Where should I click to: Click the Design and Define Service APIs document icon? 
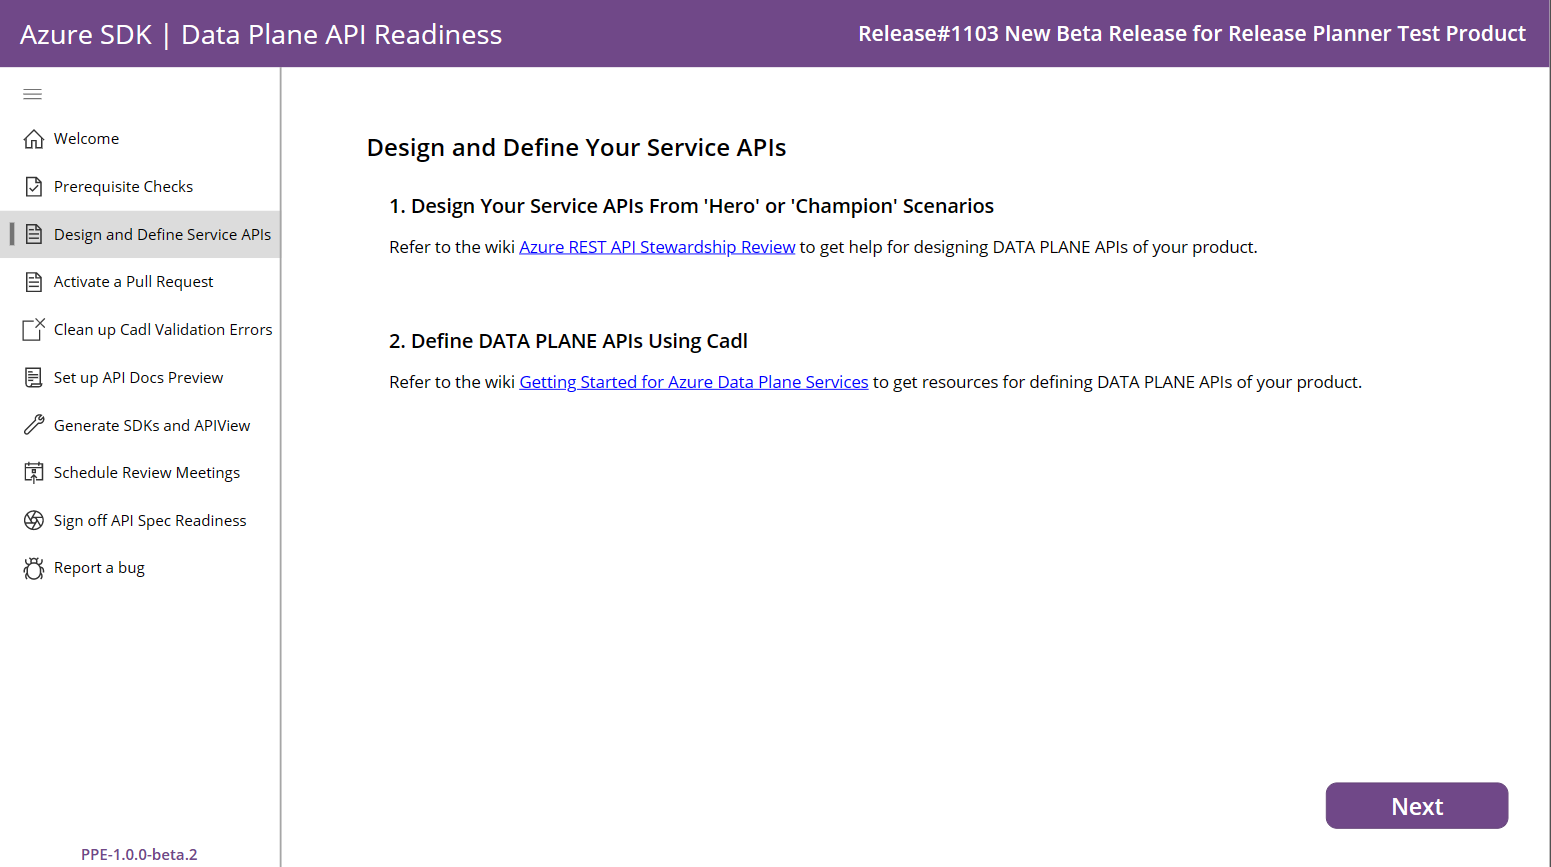click(x=32, y=234)
